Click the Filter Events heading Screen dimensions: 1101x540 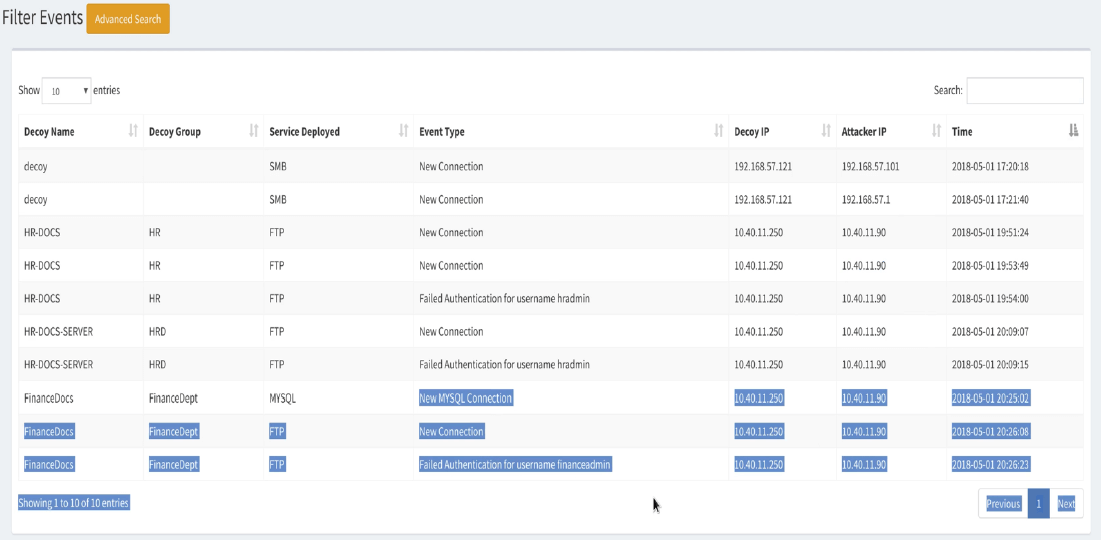pos(42,18)
